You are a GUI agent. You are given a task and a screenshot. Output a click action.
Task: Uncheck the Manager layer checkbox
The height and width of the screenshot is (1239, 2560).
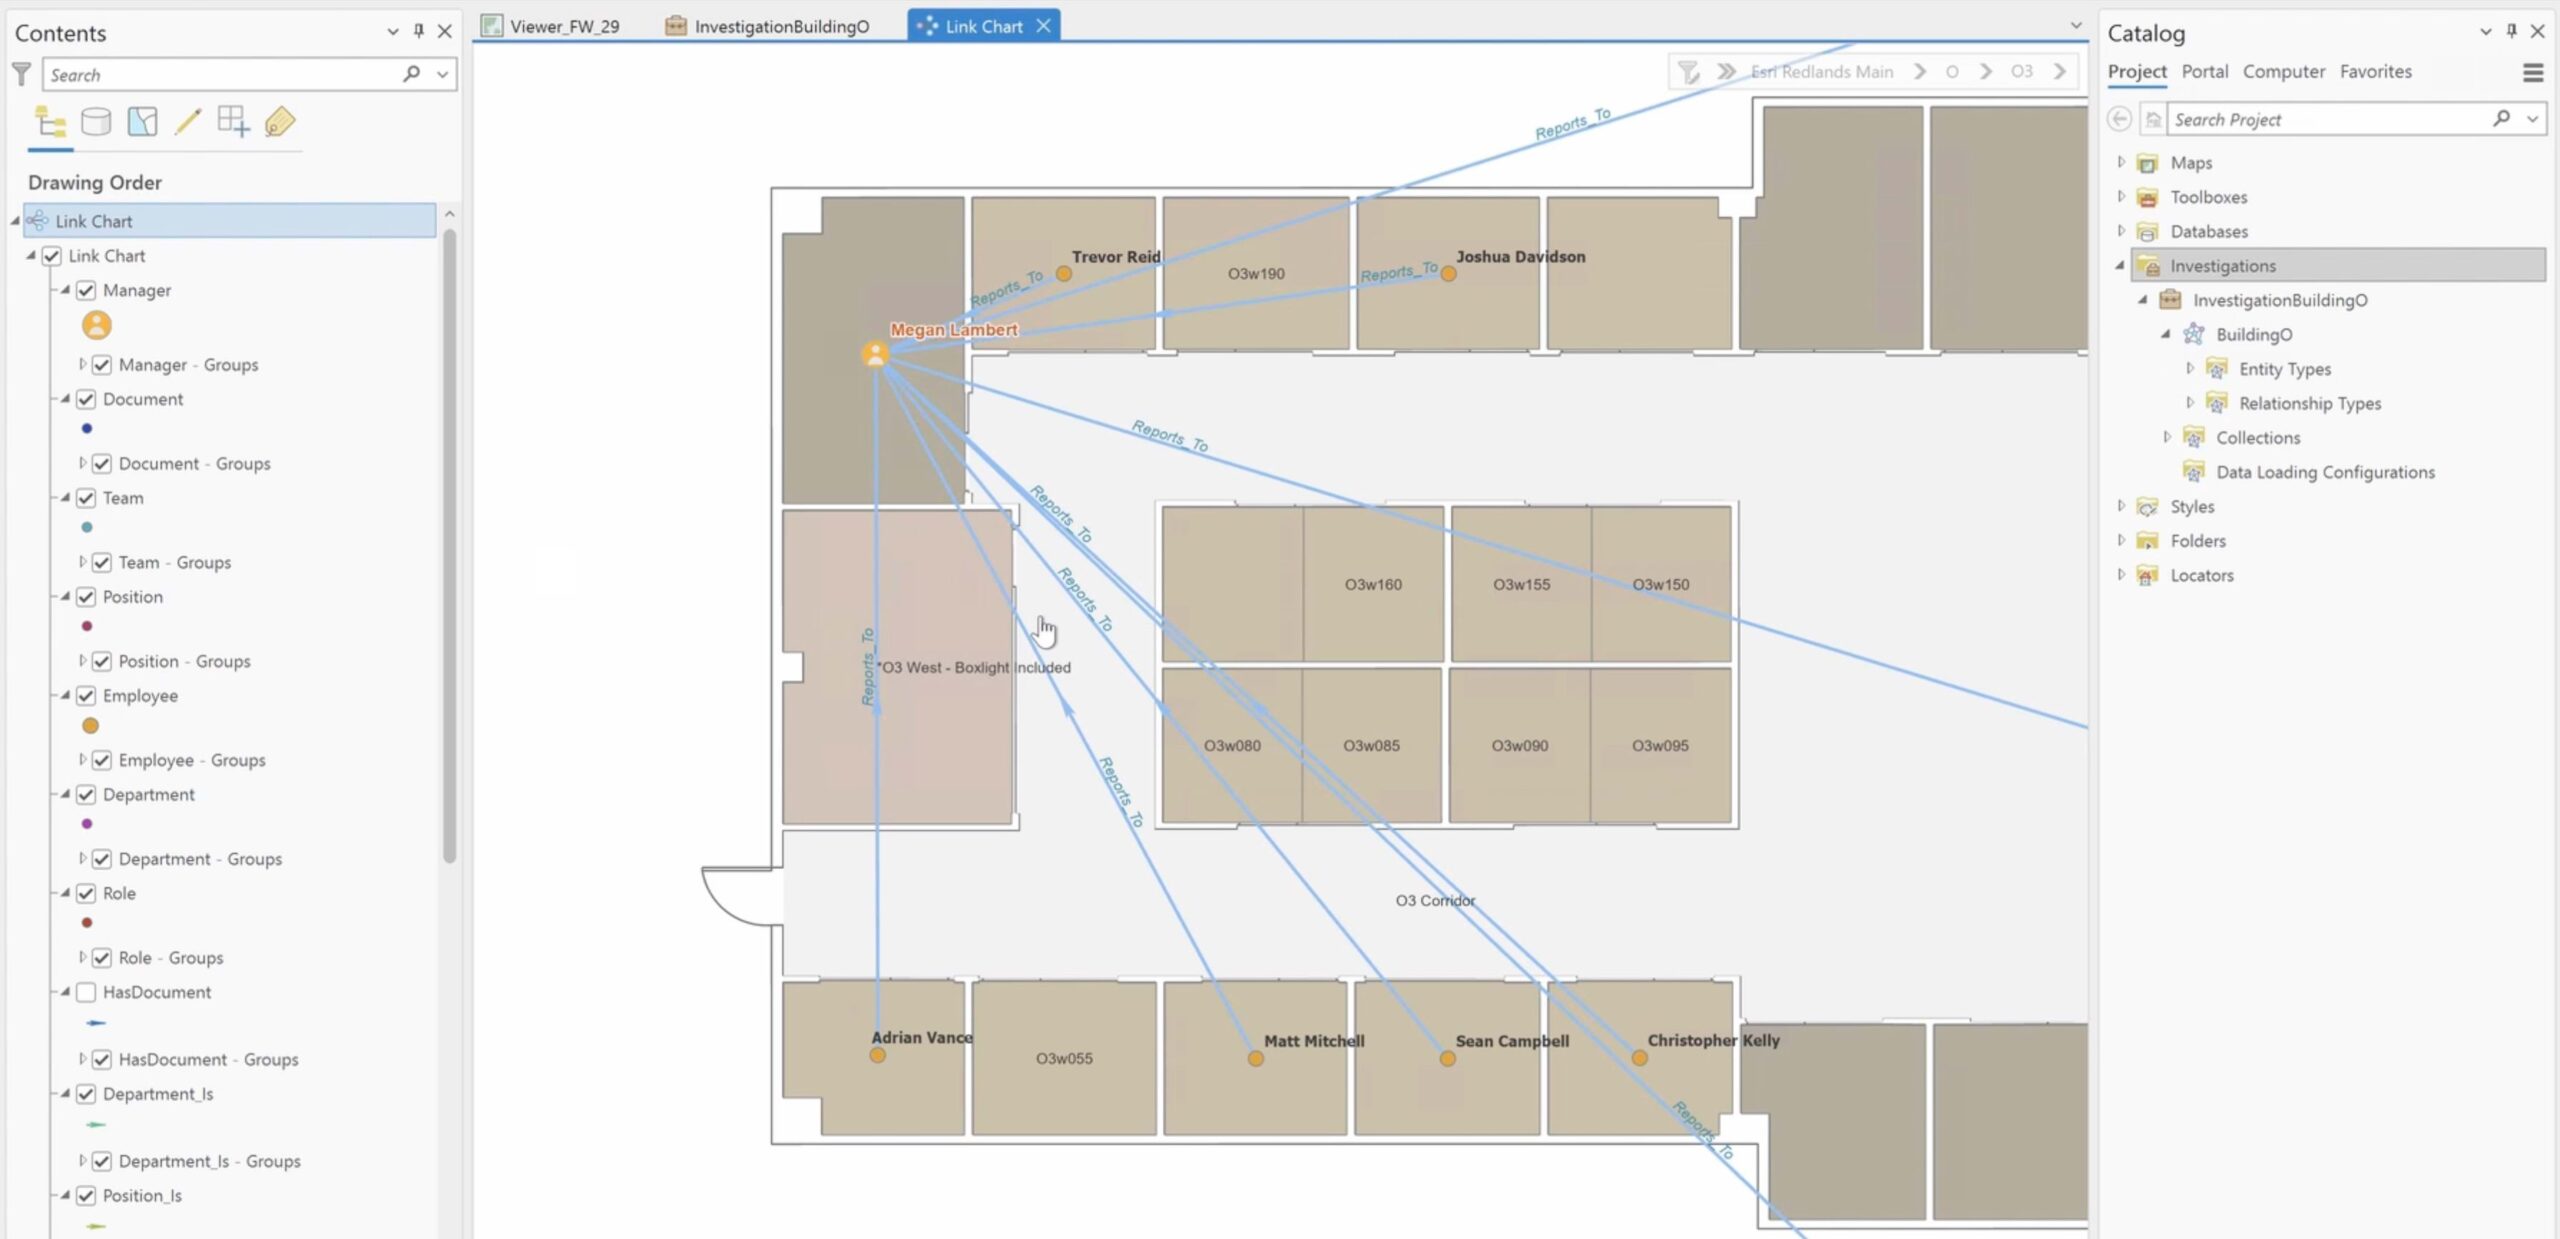pos(86,290)
